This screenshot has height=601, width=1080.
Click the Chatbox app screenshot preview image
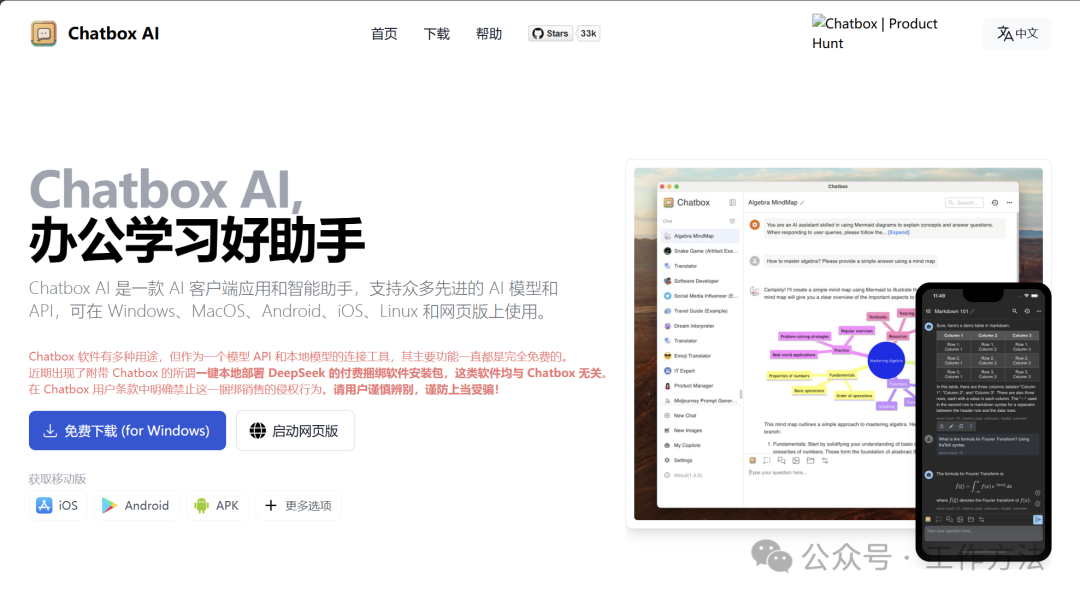(x=838, y=344)
